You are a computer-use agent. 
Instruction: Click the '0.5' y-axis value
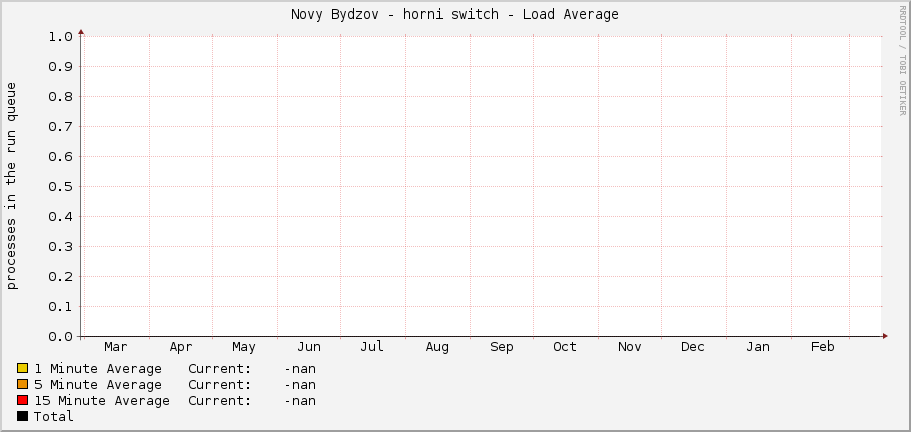point(60,186)
